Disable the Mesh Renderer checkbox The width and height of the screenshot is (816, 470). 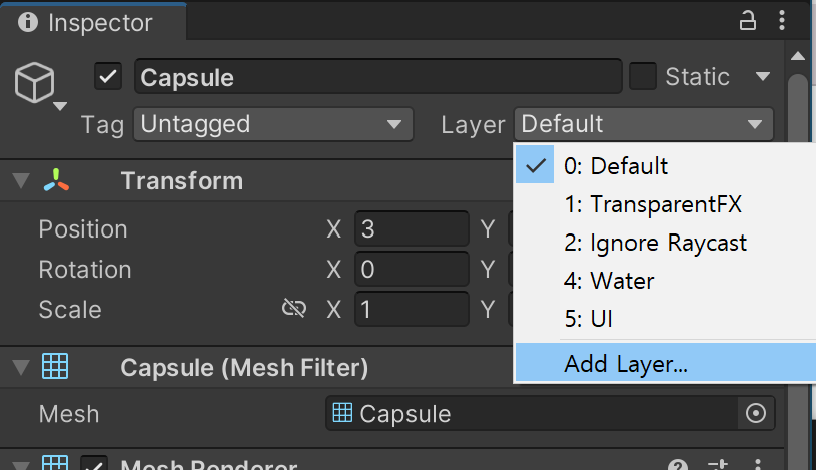[94, 466]
